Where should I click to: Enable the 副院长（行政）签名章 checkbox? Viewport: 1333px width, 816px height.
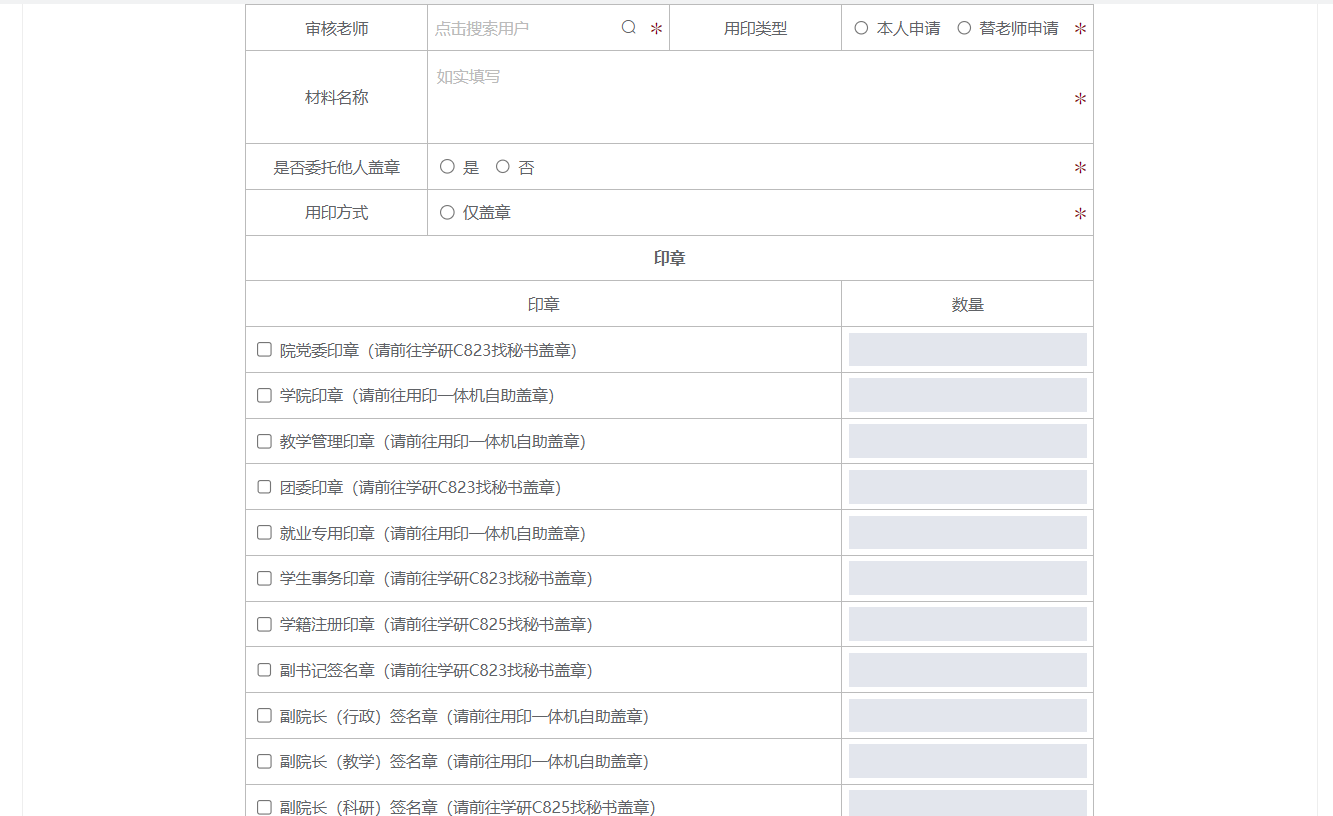[x=264, y=715]
